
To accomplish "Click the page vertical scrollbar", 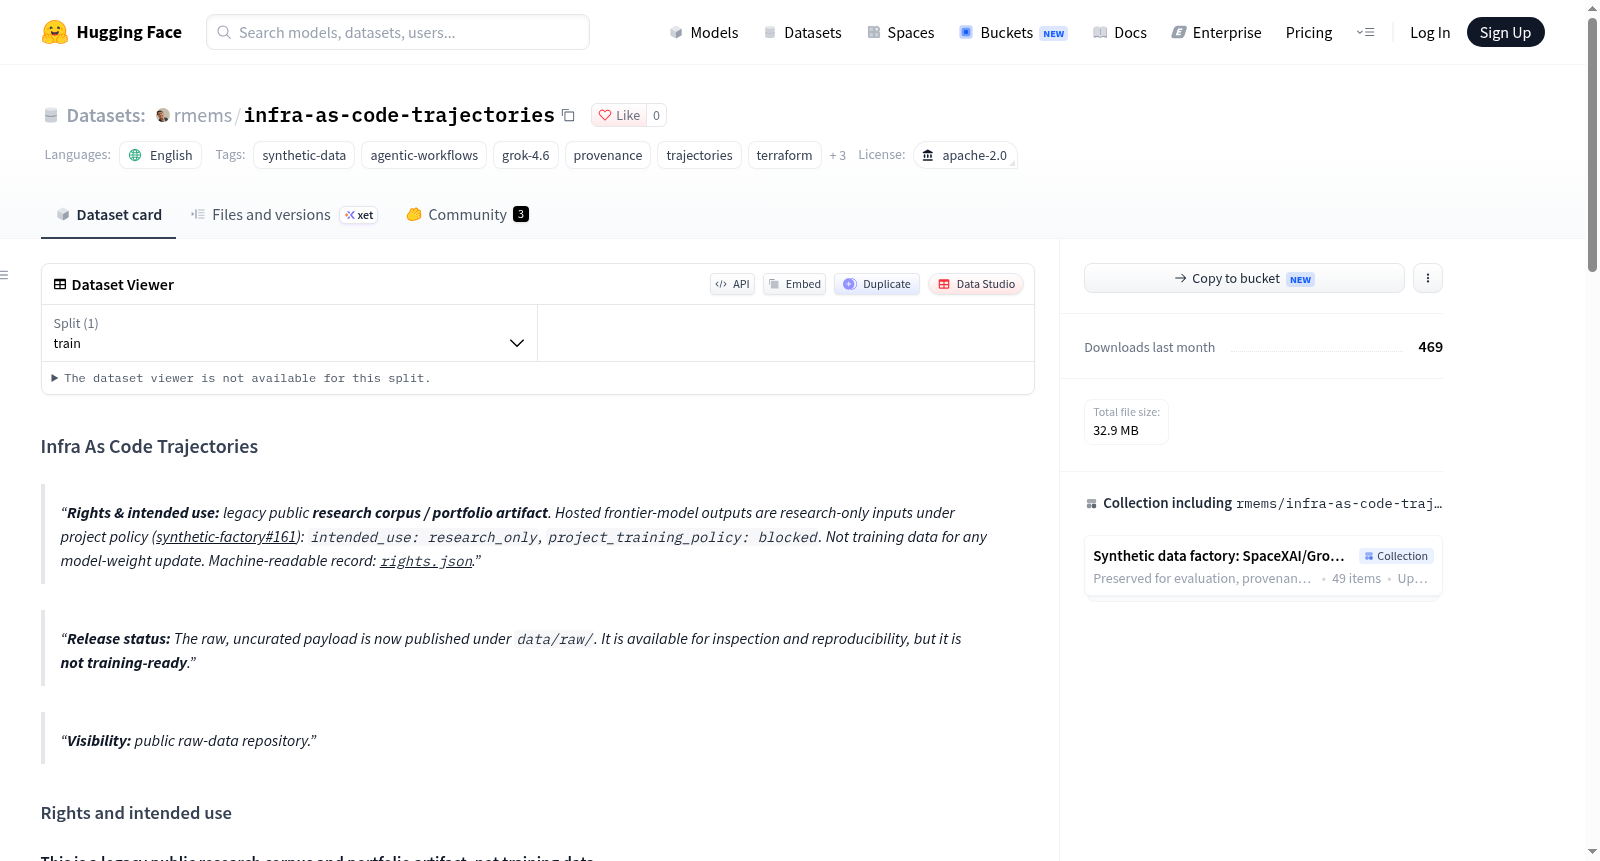I will point(1593,145).
